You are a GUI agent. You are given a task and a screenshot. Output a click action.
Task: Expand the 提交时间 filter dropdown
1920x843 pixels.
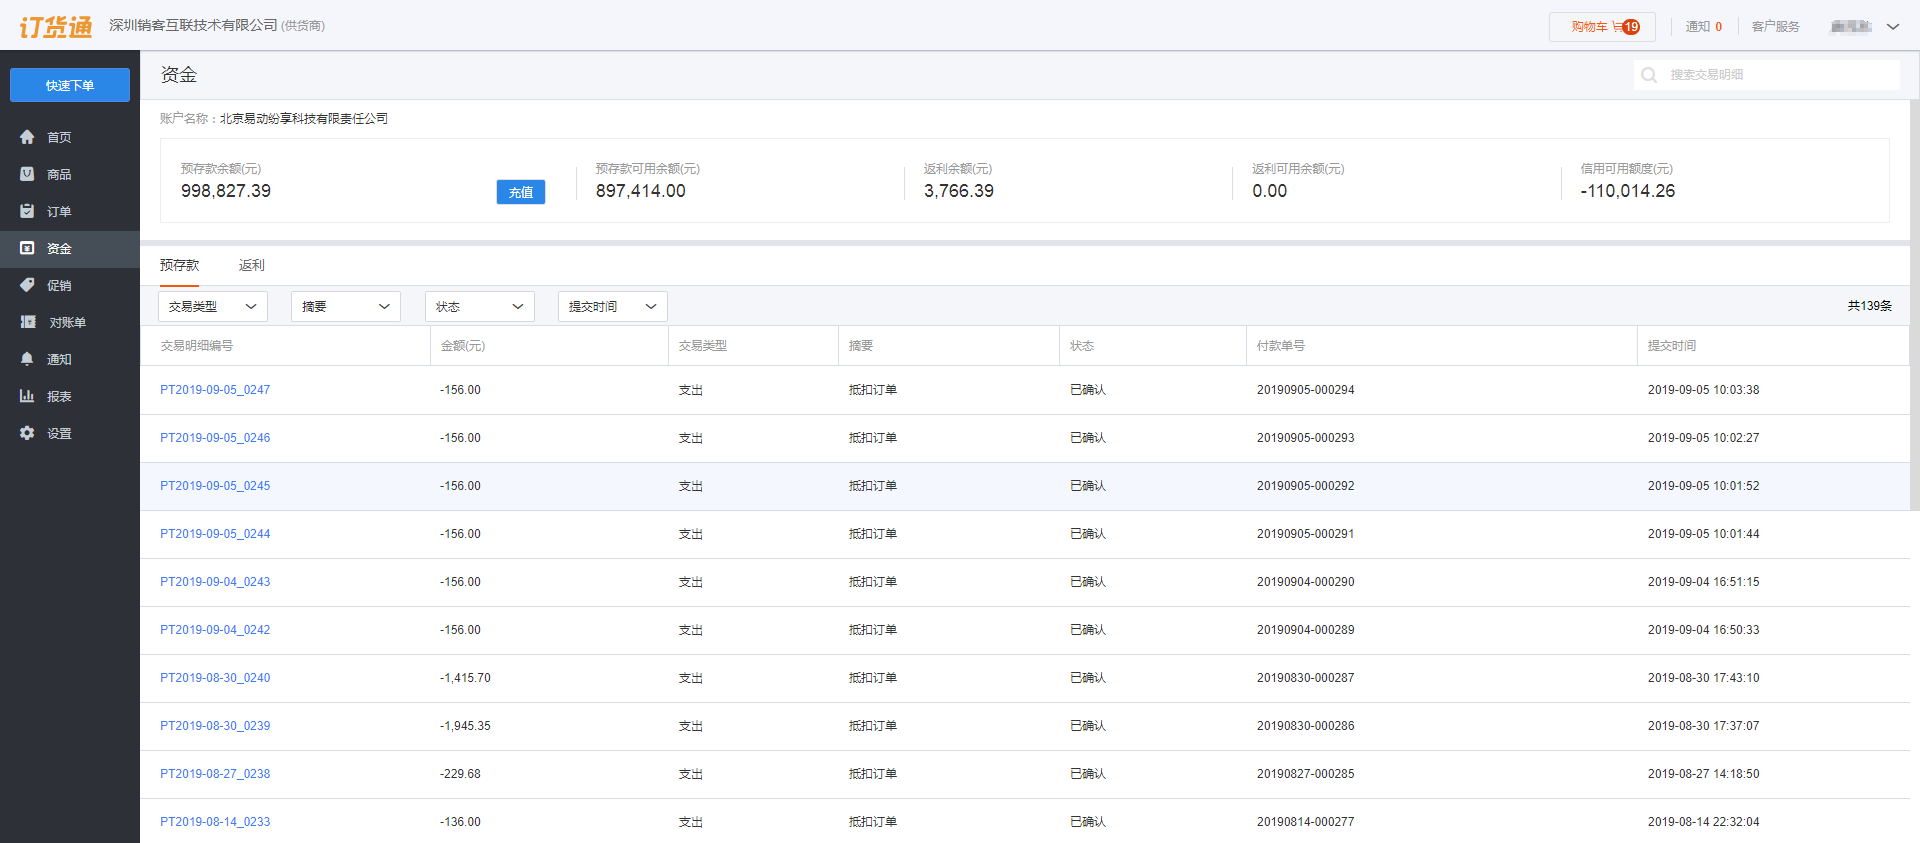pos(613,306)
